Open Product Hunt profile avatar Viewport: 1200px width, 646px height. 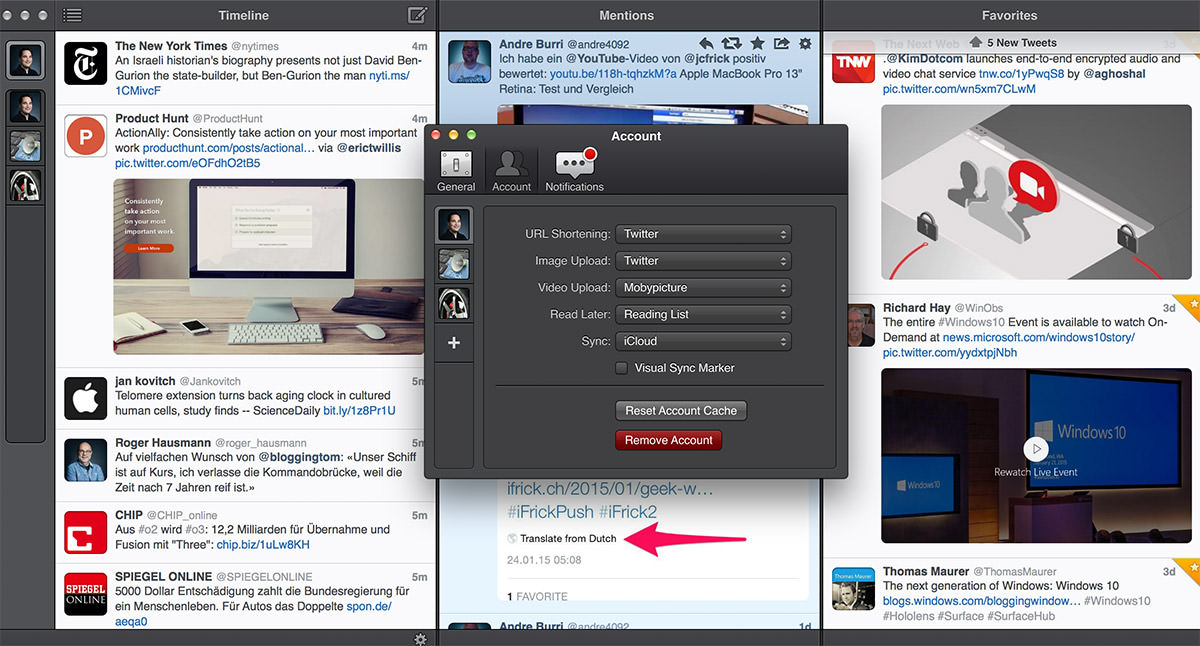(85, 136)
